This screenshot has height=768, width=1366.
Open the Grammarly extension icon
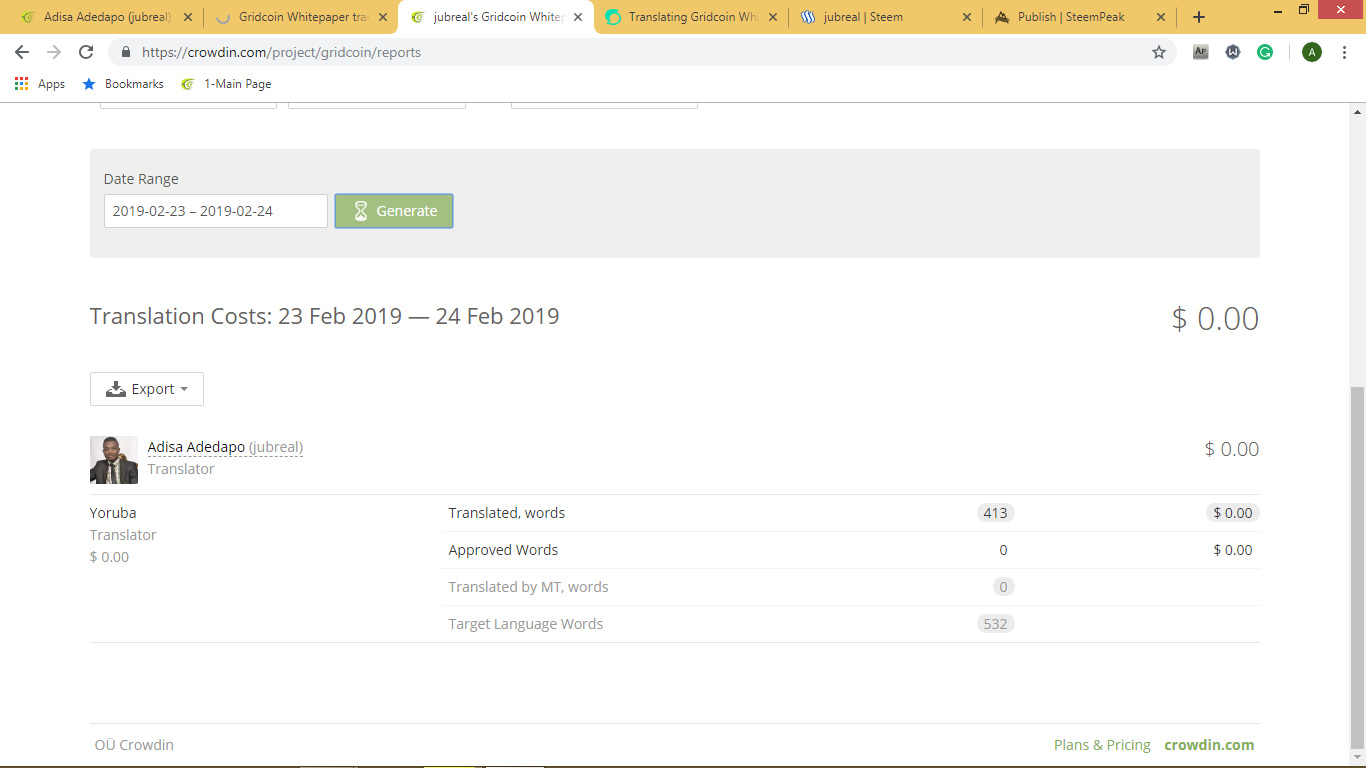[x=1265, y=52]
